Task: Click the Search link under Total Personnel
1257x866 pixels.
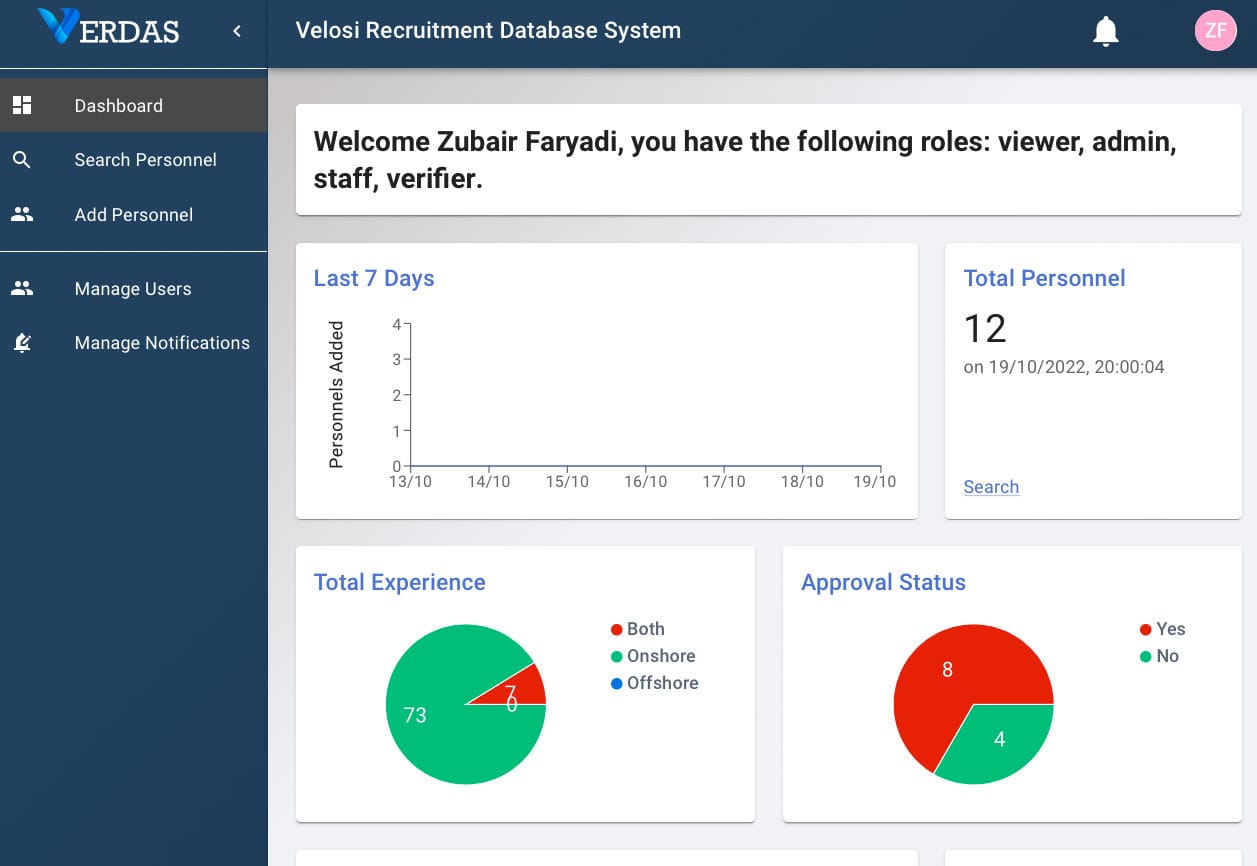Action: pyautogui.click(x=991, y=487)
